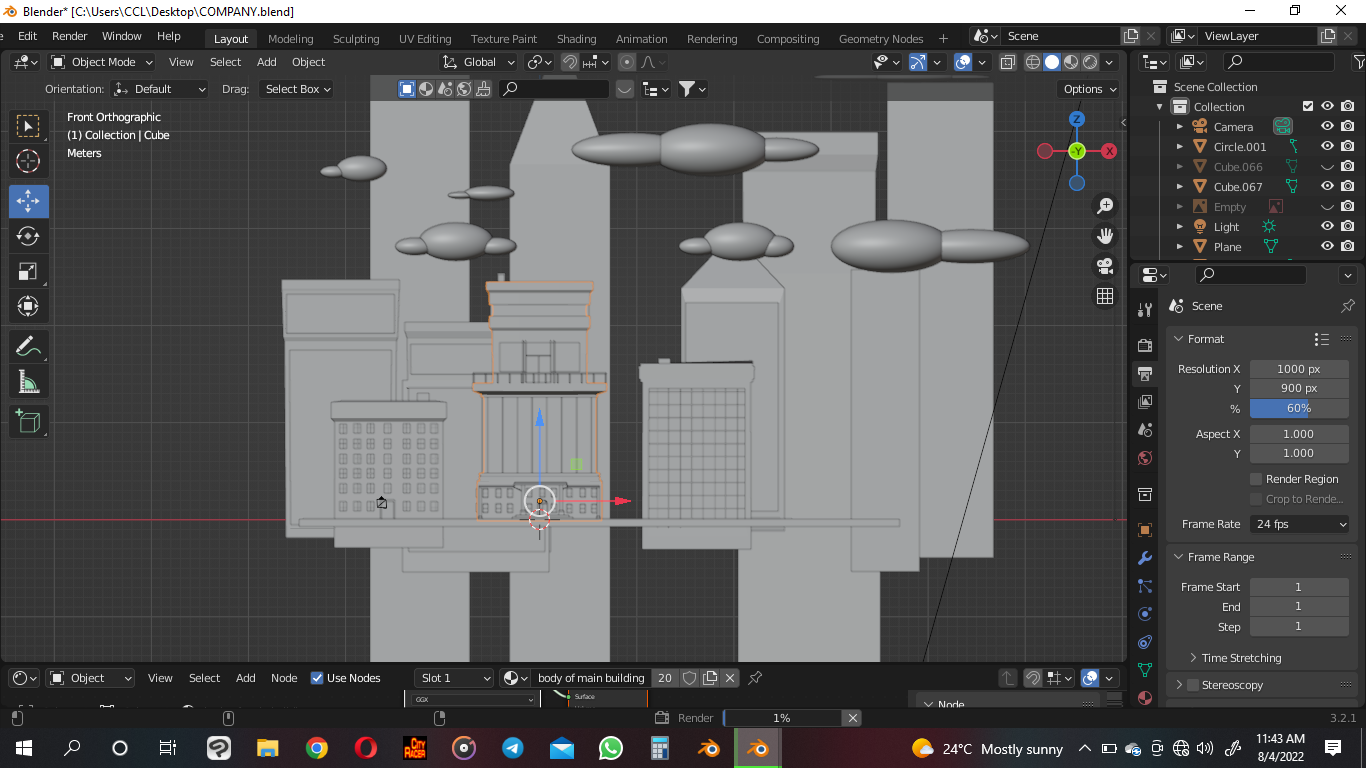1366x768 pixels.
Task: Expand the Camera item in outliner
Action: (x=1179, y=127)
